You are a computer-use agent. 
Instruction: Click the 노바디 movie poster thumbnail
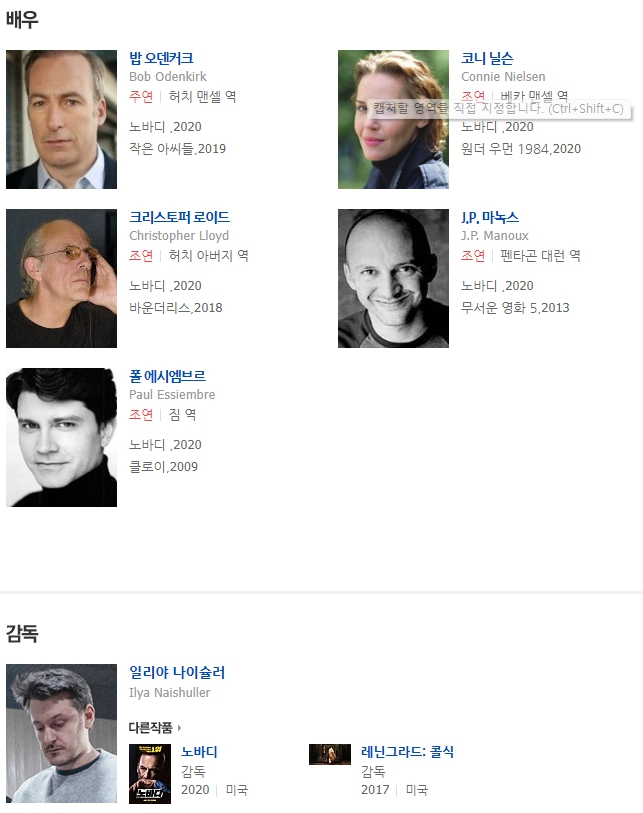150,774
